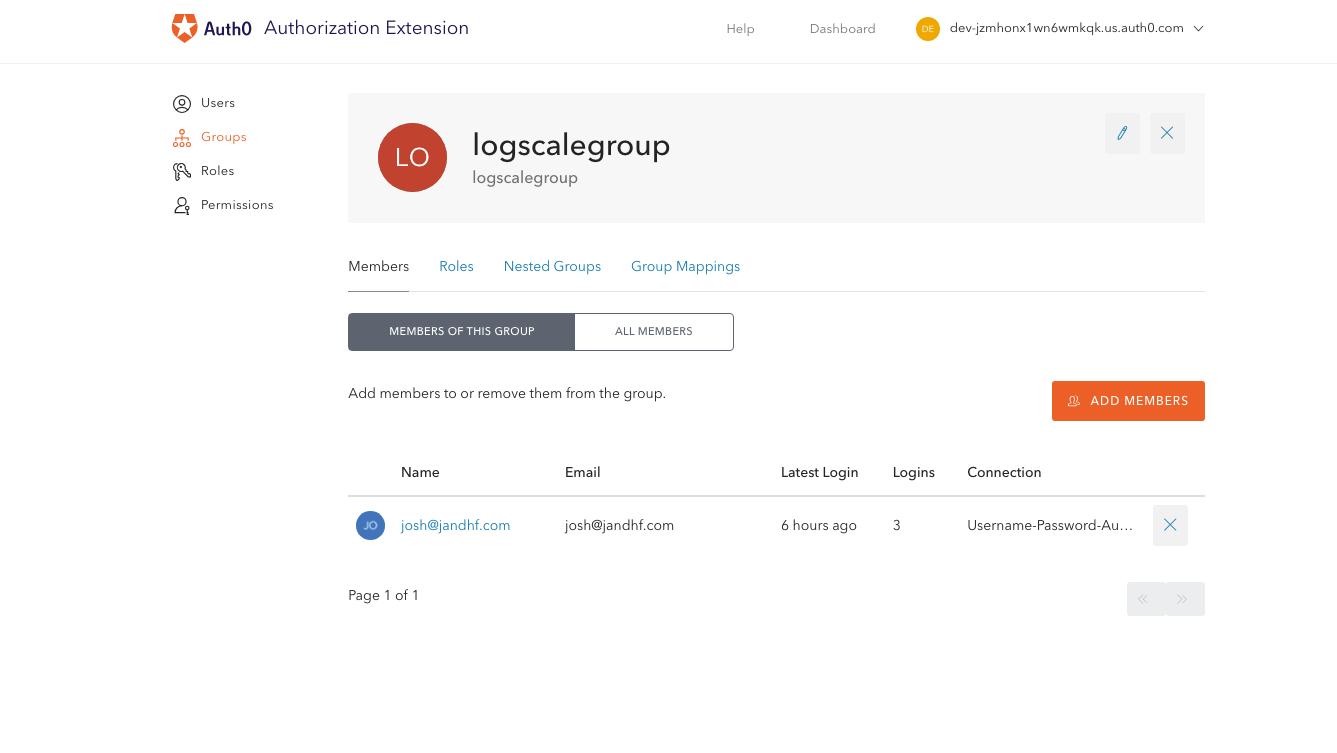Delete the group with the X button
The height and width of the screenshot is (753, 1337).
coord(1166,132)
